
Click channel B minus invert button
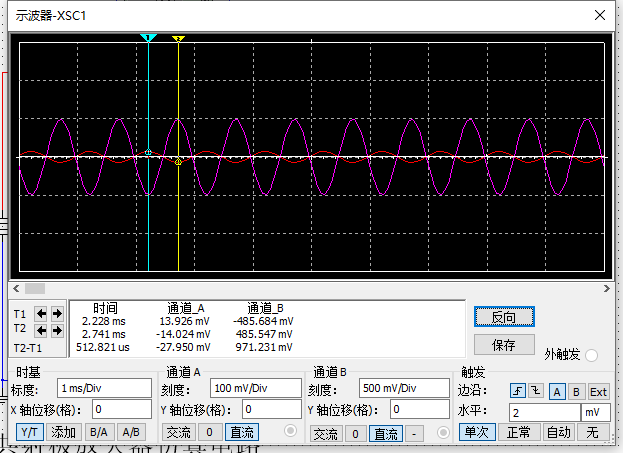(414, 434)
